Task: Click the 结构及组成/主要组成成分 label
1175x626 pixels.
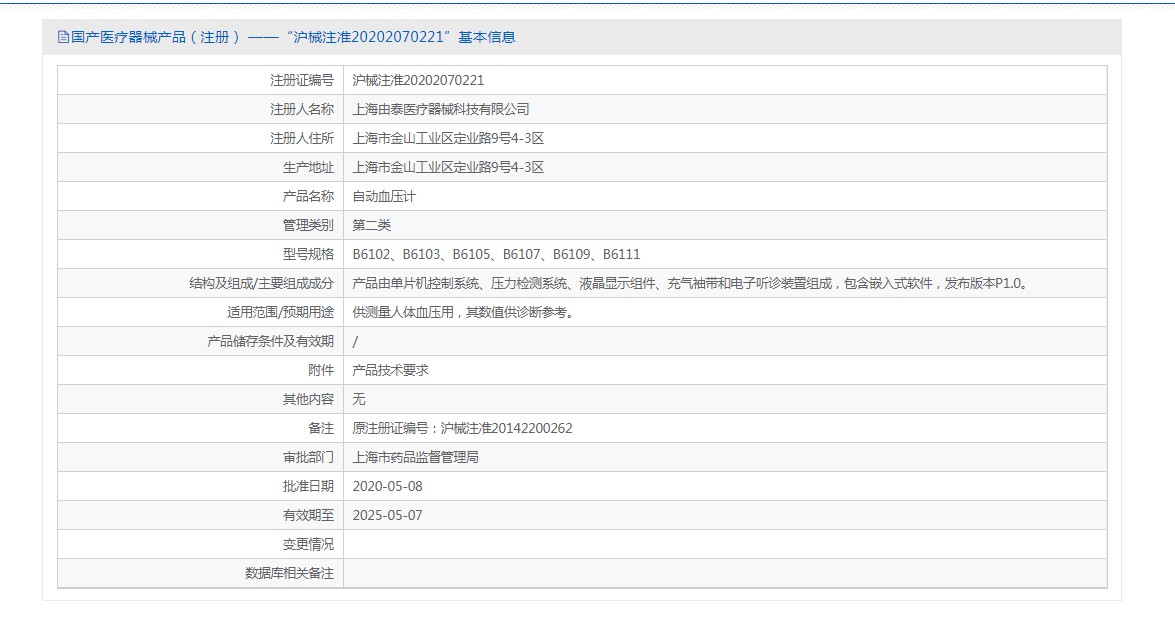Action: coord(262,283)
